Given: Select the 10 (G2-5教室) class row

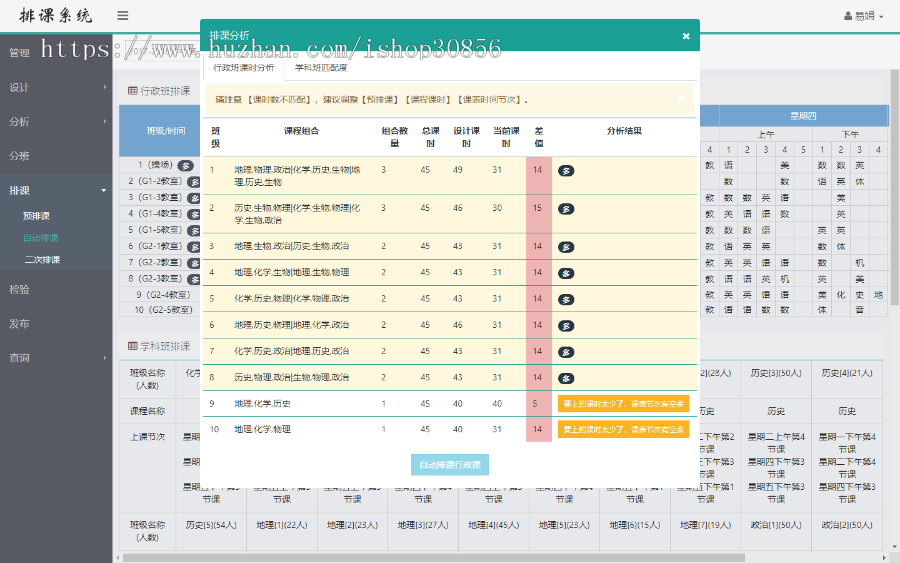Looking at the screenshot, I should (x=163, y=310).
